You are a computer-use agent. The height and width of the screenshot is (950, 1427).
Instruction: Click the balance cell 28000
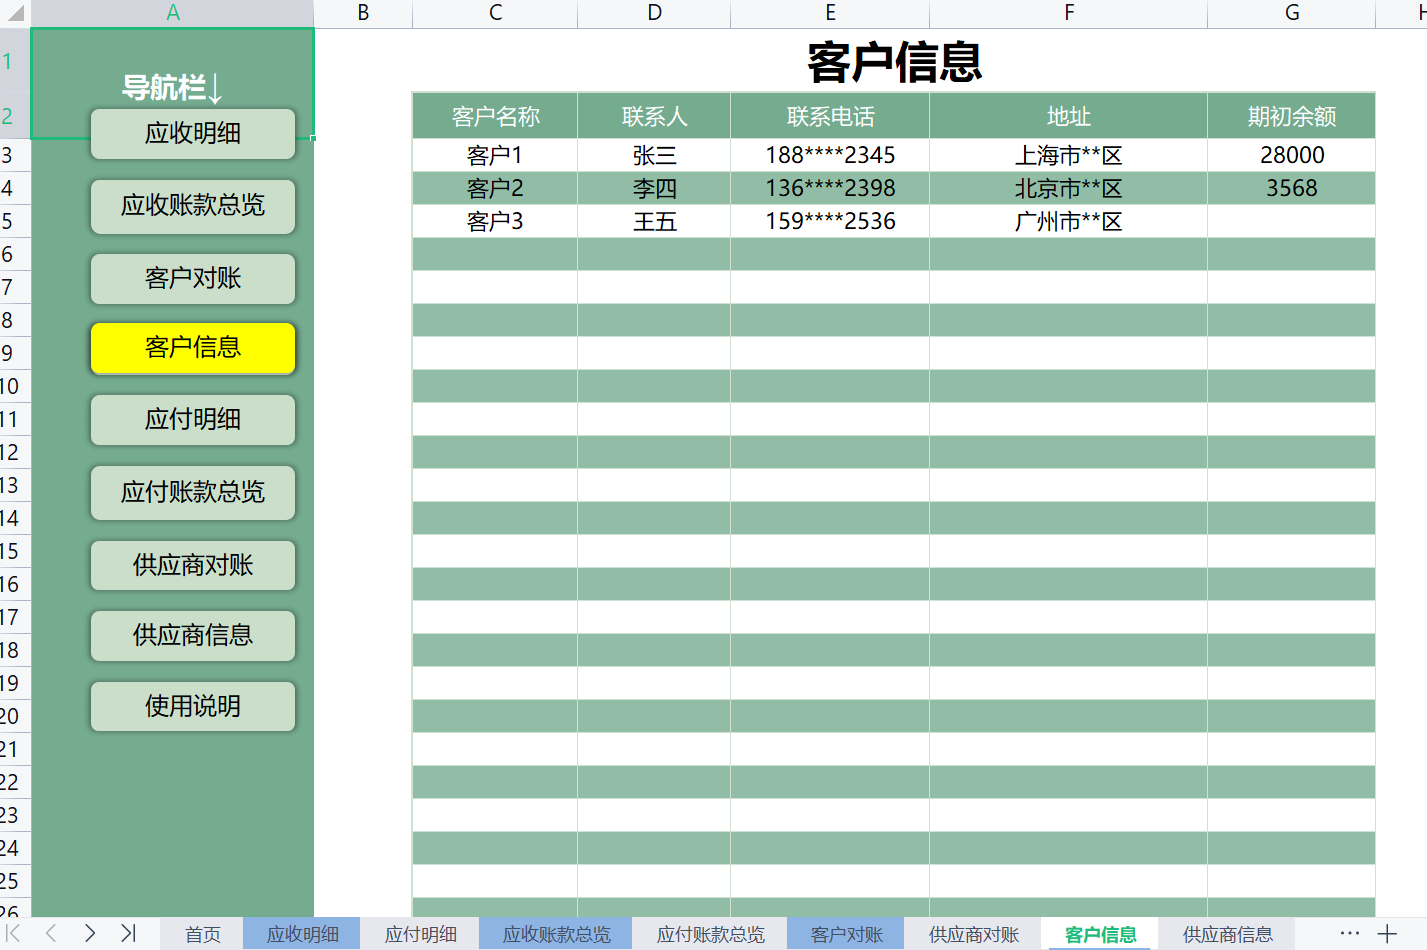[1291, 155]
